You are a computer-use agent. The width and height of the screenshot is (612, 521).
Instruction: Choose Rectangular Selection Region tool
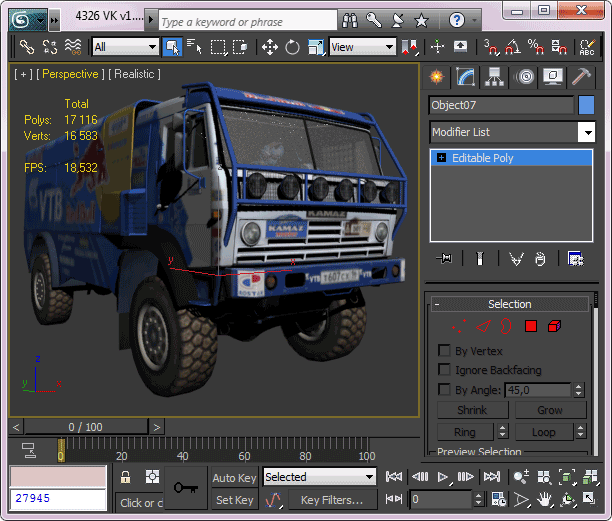(218, 47)
